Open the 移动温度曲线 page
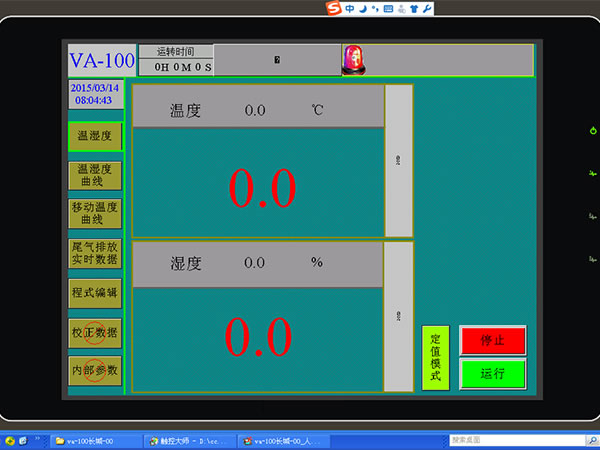 pyautogui.click(x=95, y=213)
